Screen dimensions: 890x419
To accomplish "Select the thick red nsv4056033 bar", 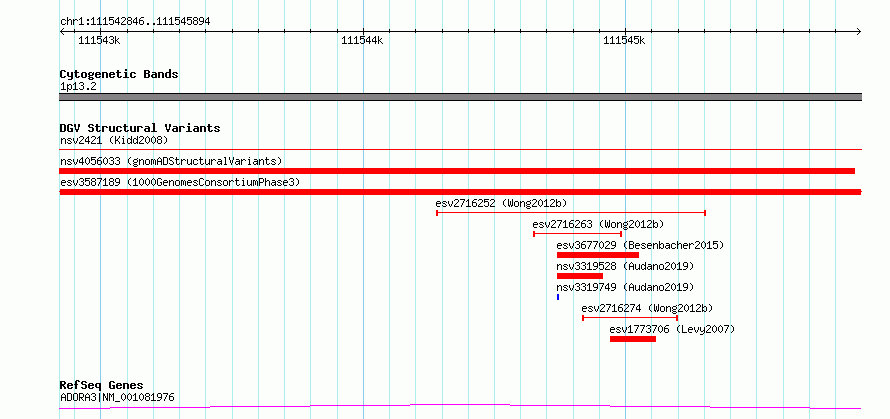I will 457,171.
